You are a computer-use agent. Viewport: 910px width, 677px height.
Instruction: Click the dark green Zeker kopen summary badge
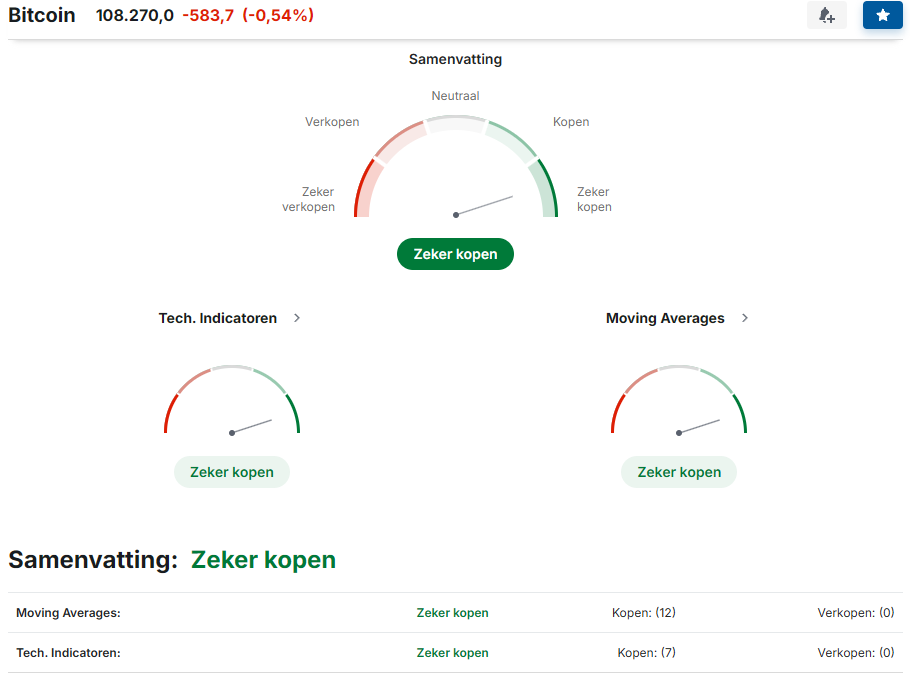coord(456,254)
